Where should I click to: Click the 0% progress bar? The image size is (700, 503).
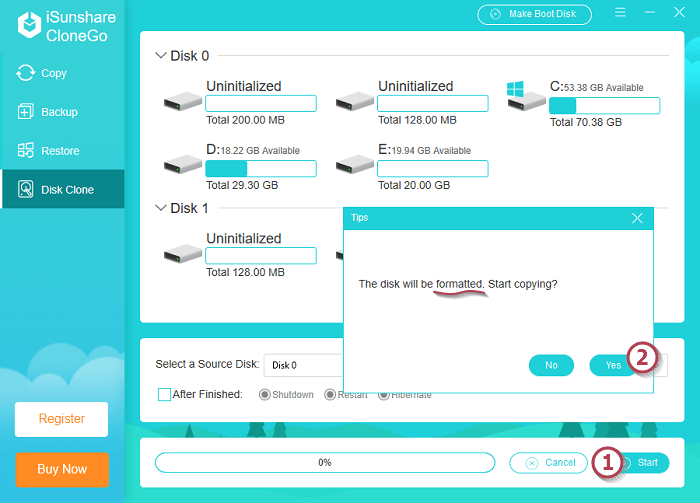click(324, 463)
